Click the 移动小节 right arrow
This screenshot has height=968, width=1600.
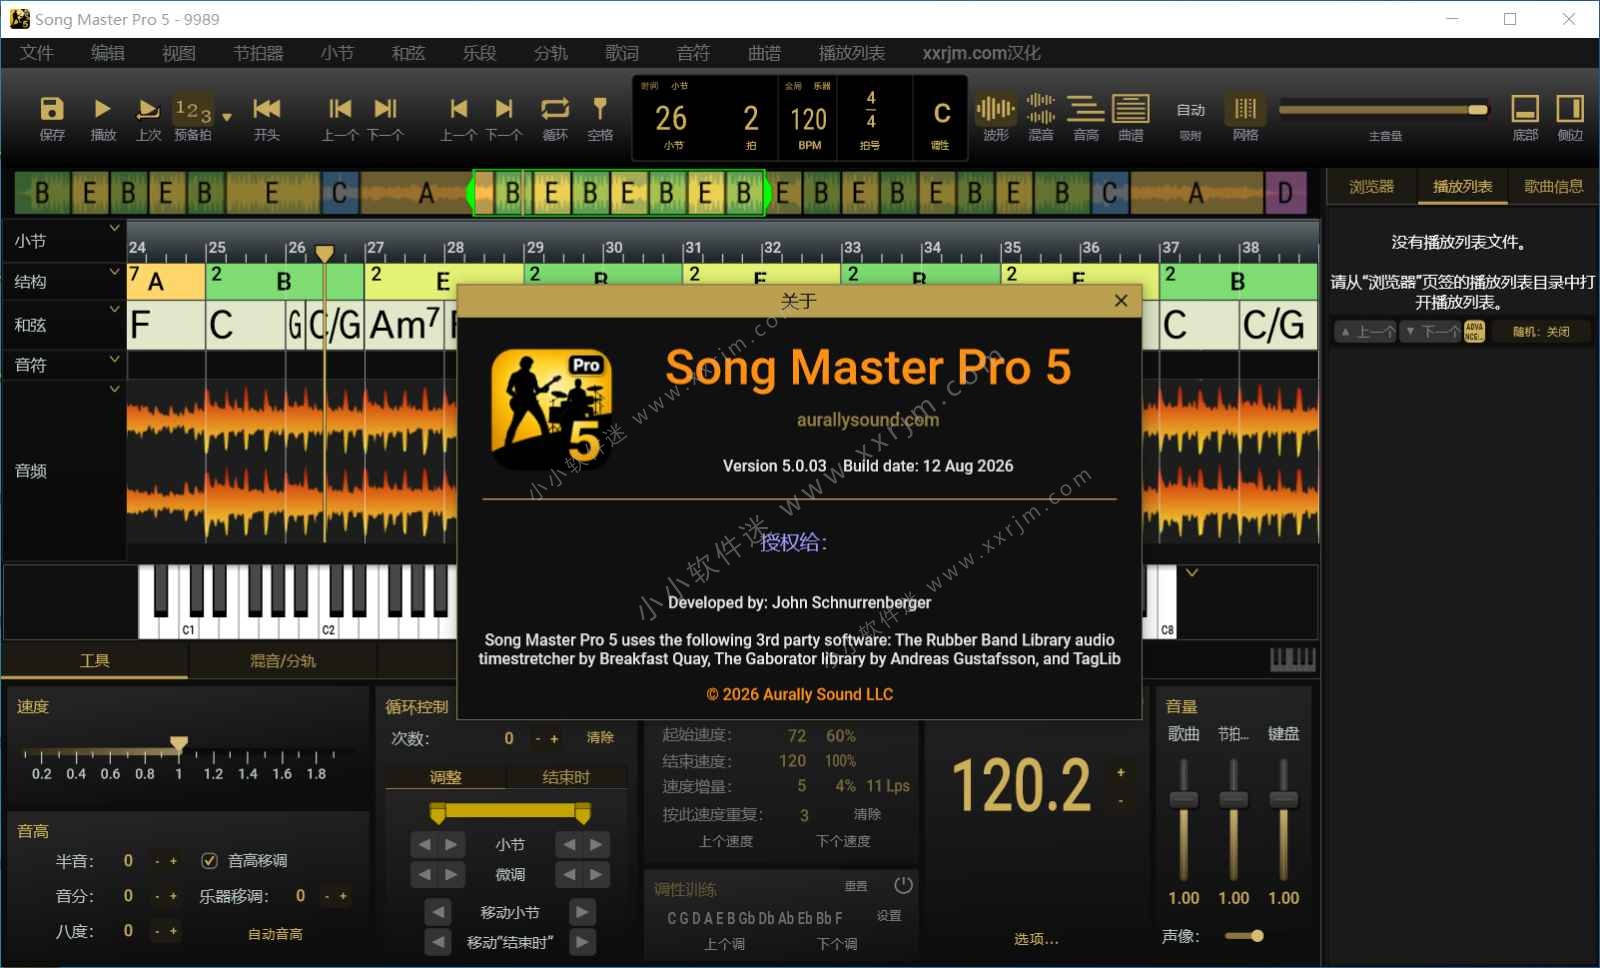[x=582, y=912]
